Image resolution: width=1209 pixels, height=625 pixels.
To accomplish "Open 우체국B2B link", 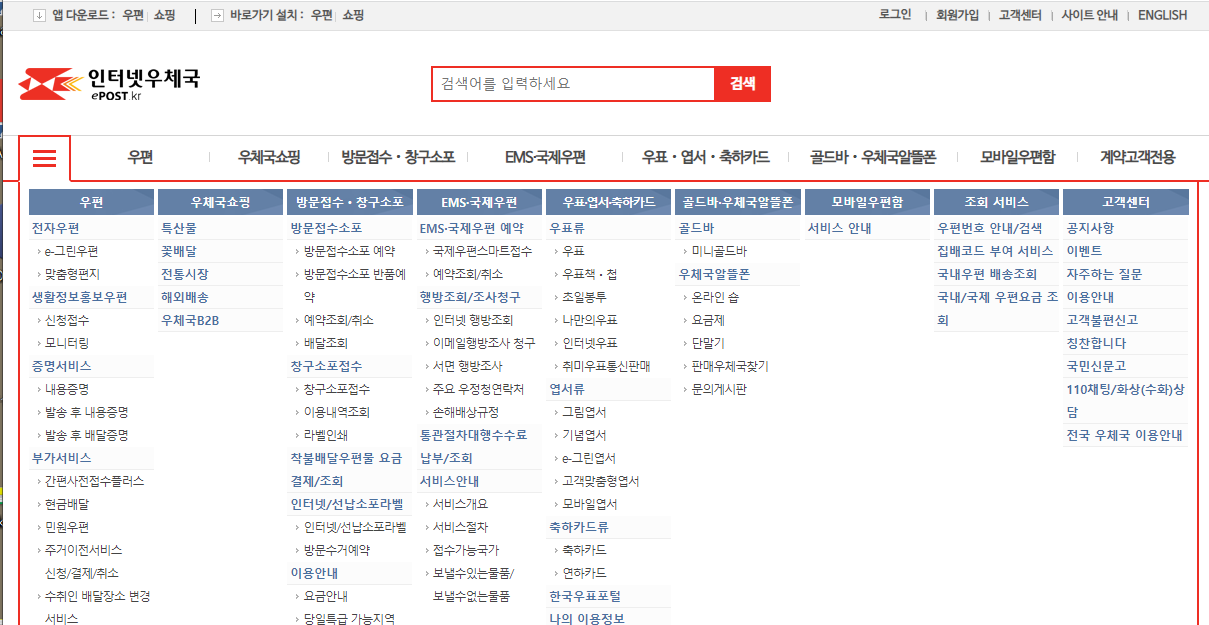I will coord(190,320).
